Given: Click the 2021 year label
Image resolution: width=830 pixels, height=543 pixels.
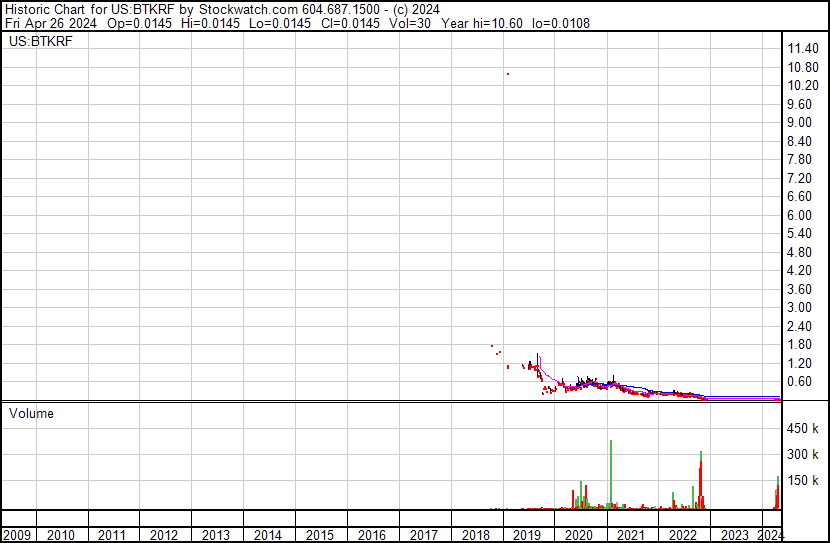Looking at the screenshot, I should tap(631, 535).
